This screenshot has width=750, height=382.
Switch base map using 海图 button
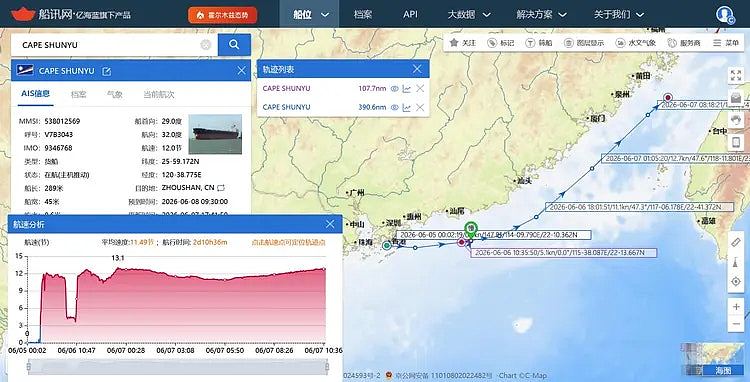tap(723, 370)
